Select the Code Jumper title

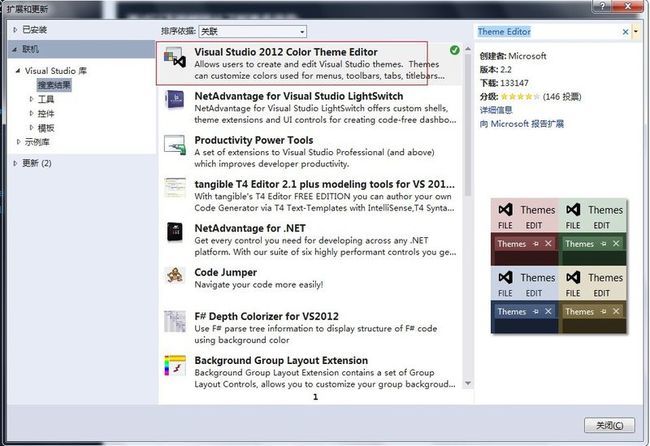226,272
